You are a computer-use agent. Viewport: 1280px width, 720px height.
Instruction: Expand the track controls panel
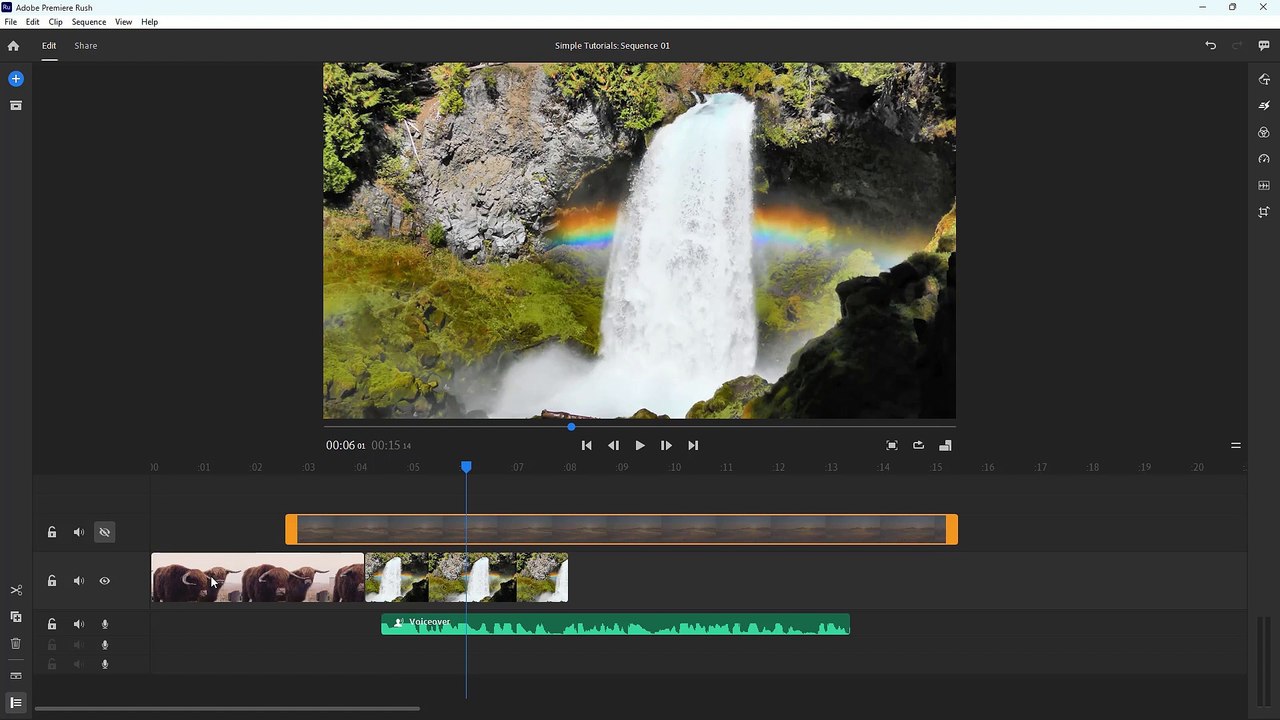15,703
